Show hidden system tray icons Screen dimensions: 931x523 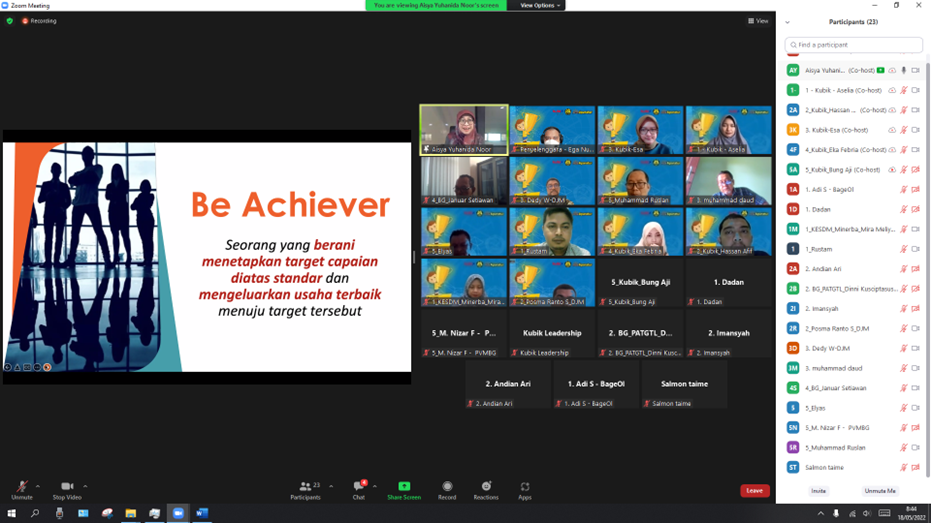pyautogui.click(x=821, y=514)
